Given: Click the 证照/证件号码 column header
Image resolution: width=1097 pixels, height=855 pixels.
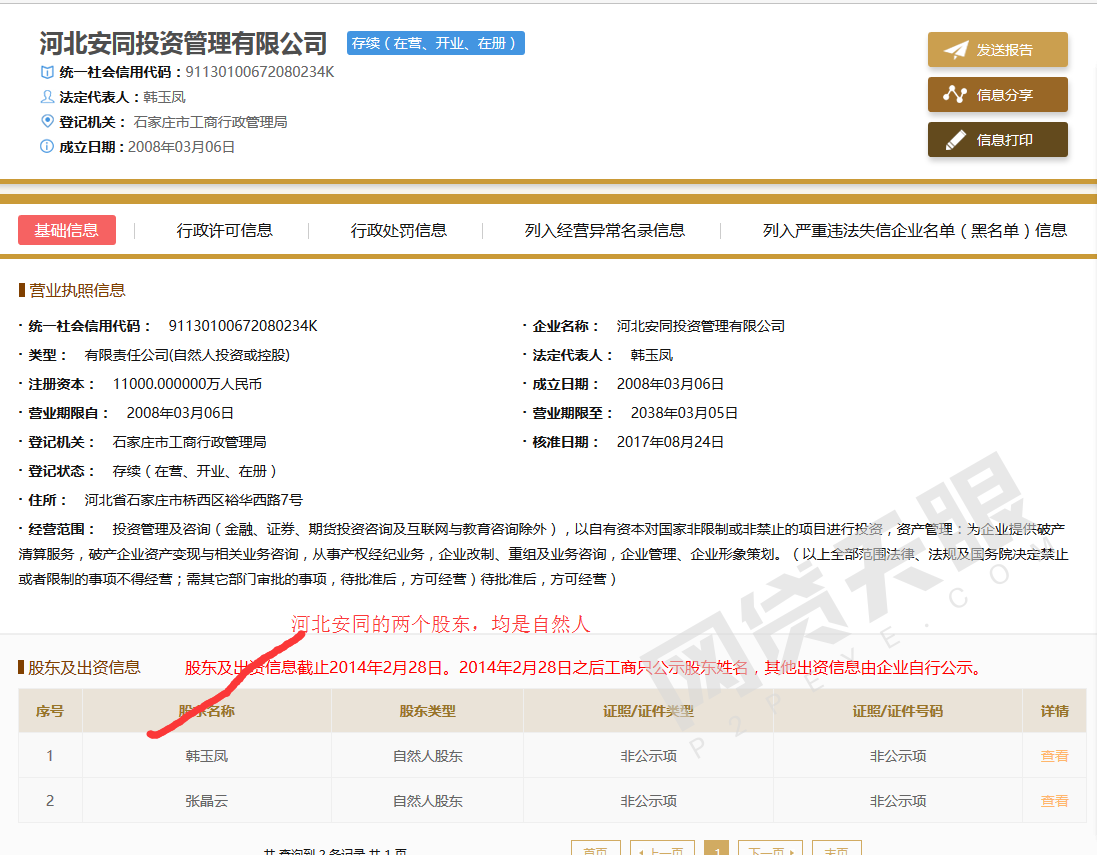Looking at the screenshot, I should coord(898,711).
